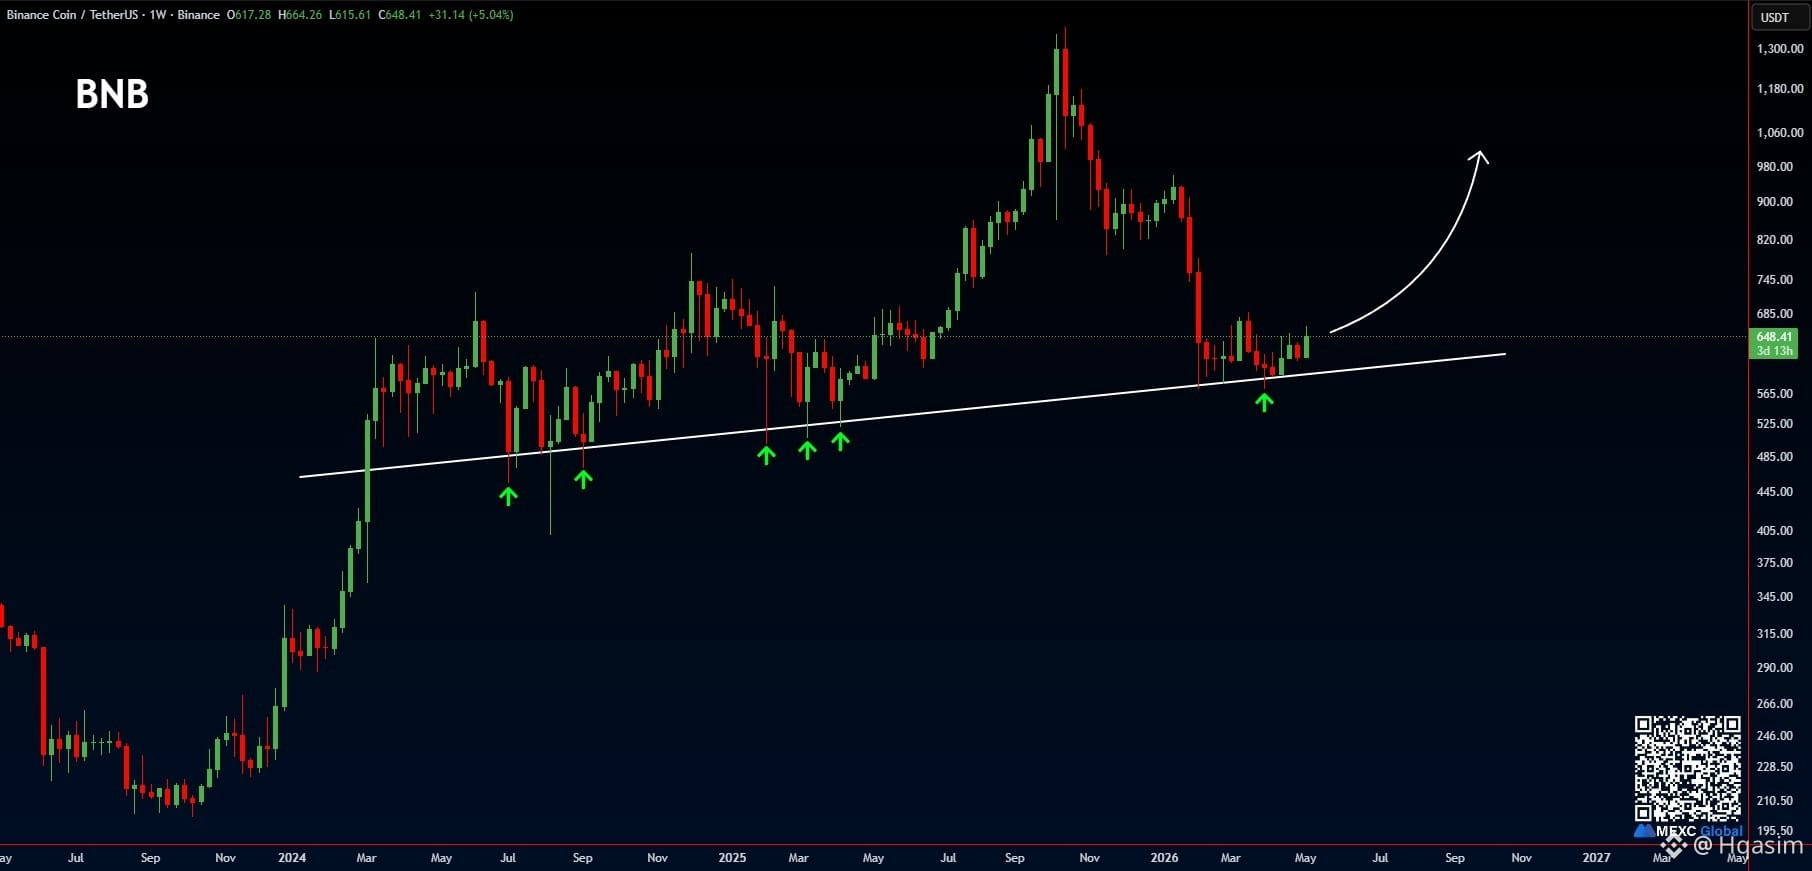Image resolution: width=1812 pixels, height=871 pixels.
Task: Click the 980.00 price axis label
Action: (1775, 167)
